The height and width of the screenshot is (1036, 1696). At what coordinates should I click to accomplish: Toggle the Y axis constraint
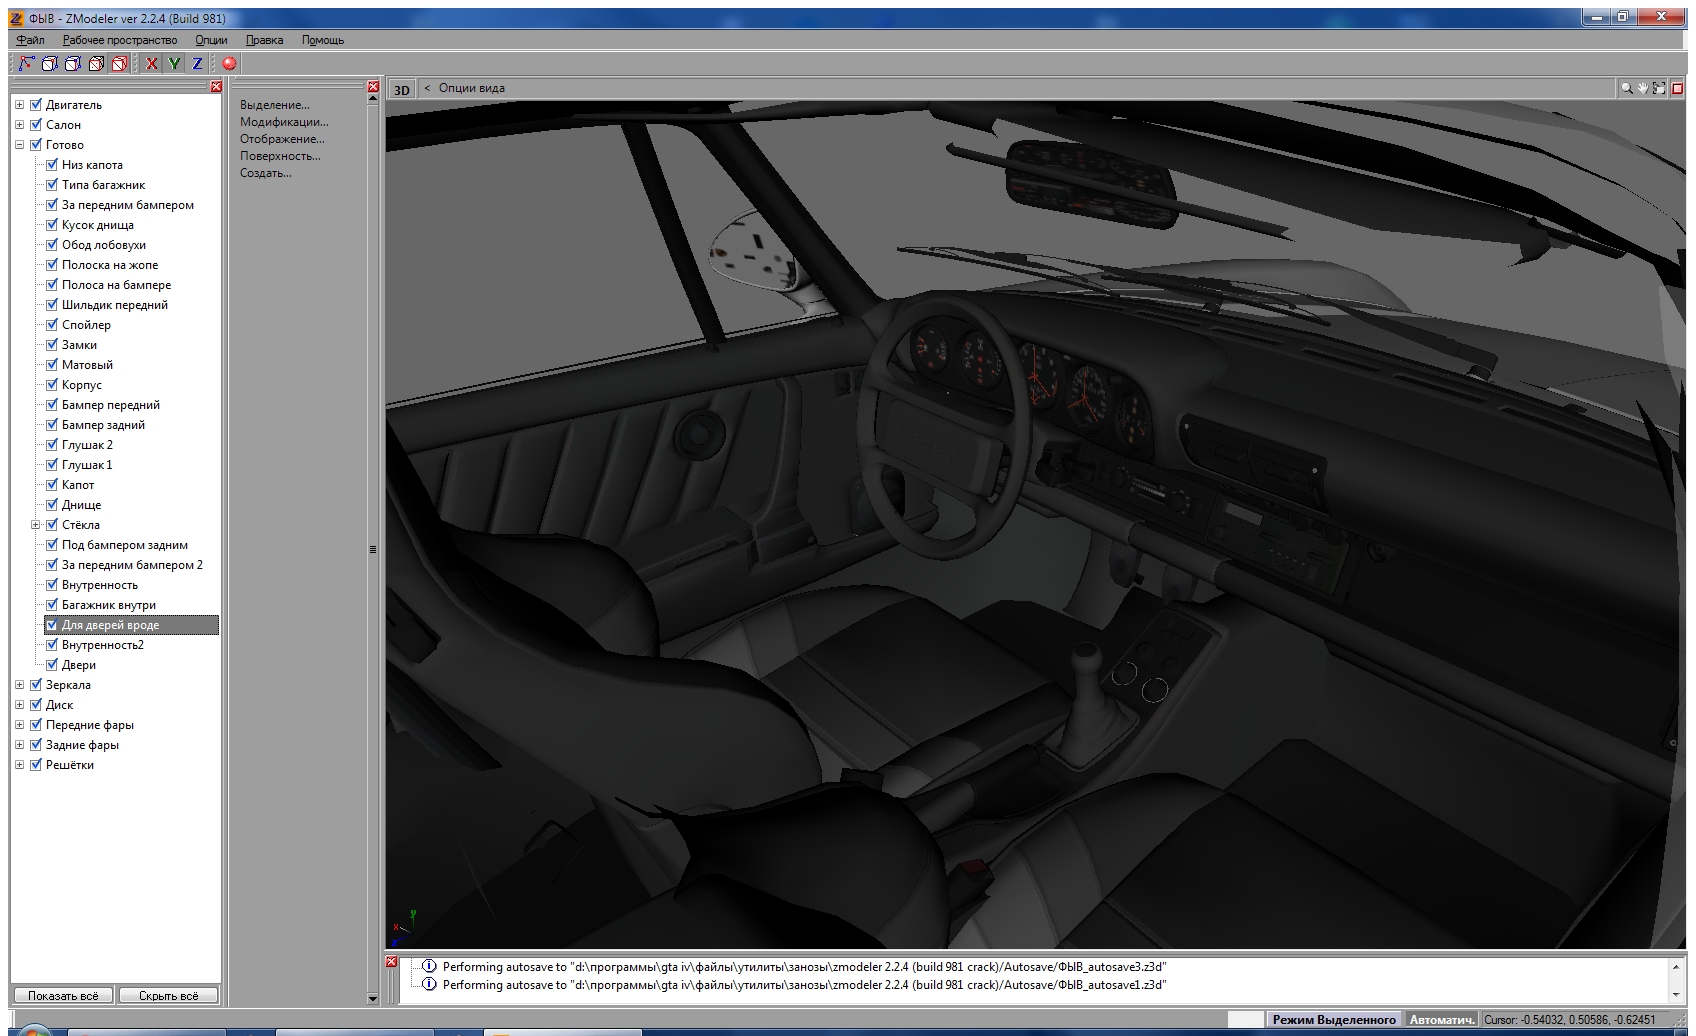click(174, 63)
